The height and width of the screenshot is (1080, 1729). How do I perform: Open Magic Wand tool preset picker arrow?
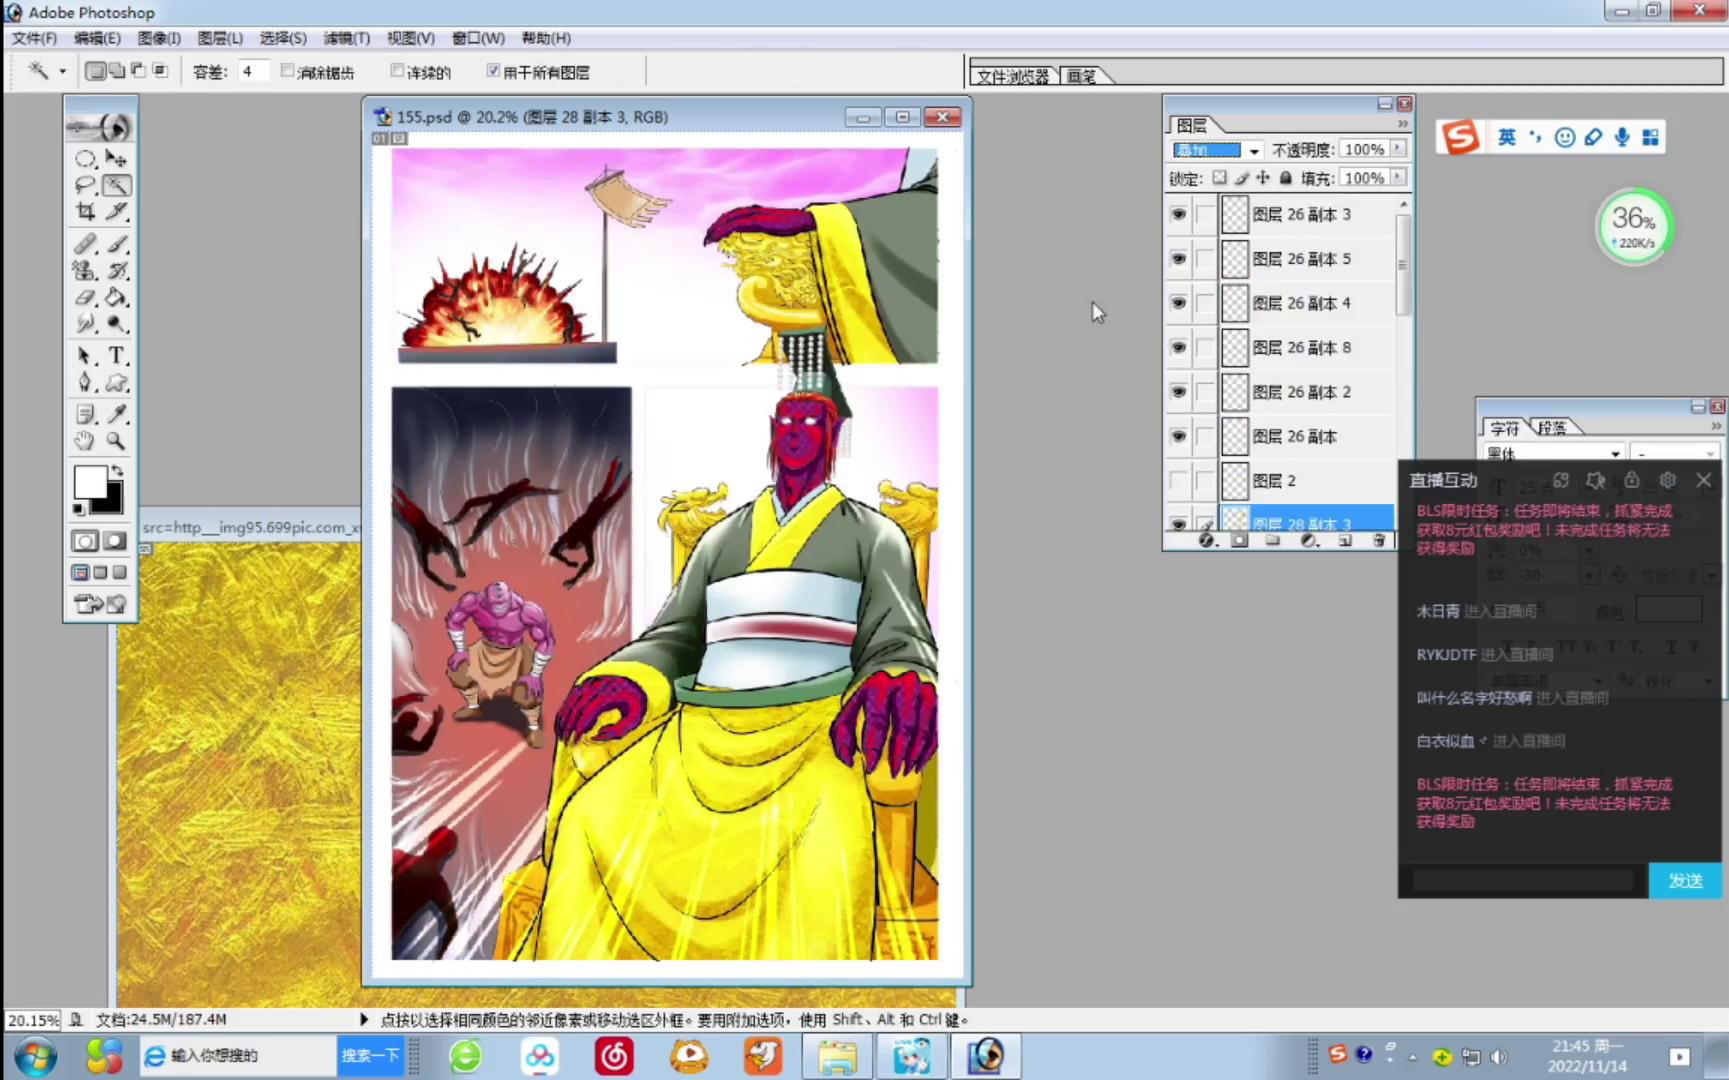coord(62,72)
